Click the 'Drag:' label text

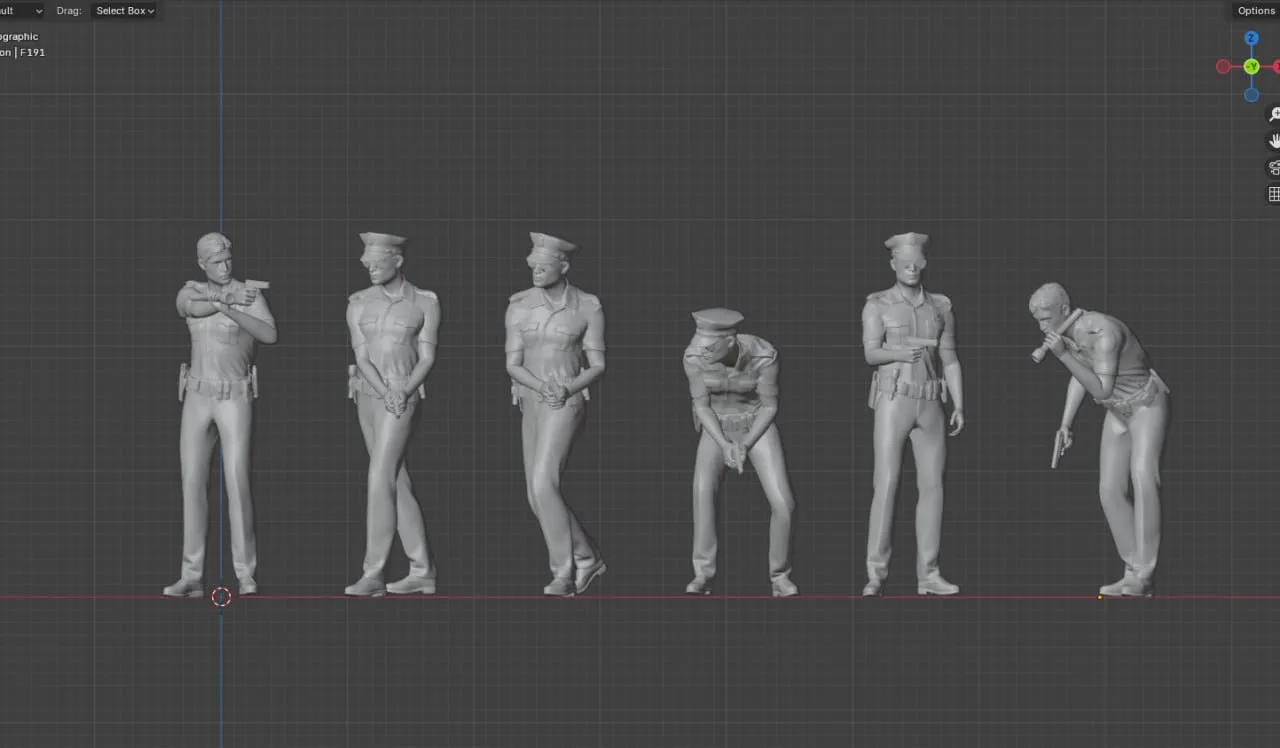pos(68,11)
